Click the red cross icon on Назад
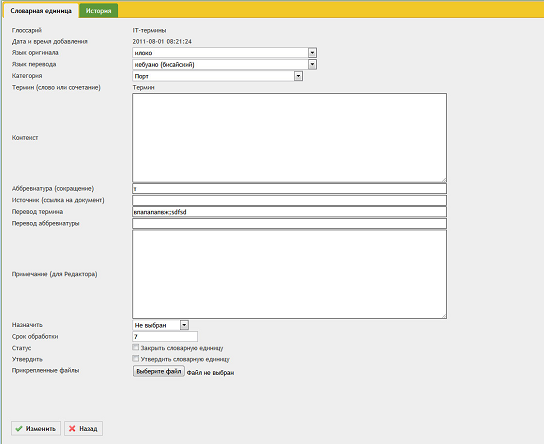Image resolution: width=544 pixels, height=444 pixels. click(x=72, y=429)
